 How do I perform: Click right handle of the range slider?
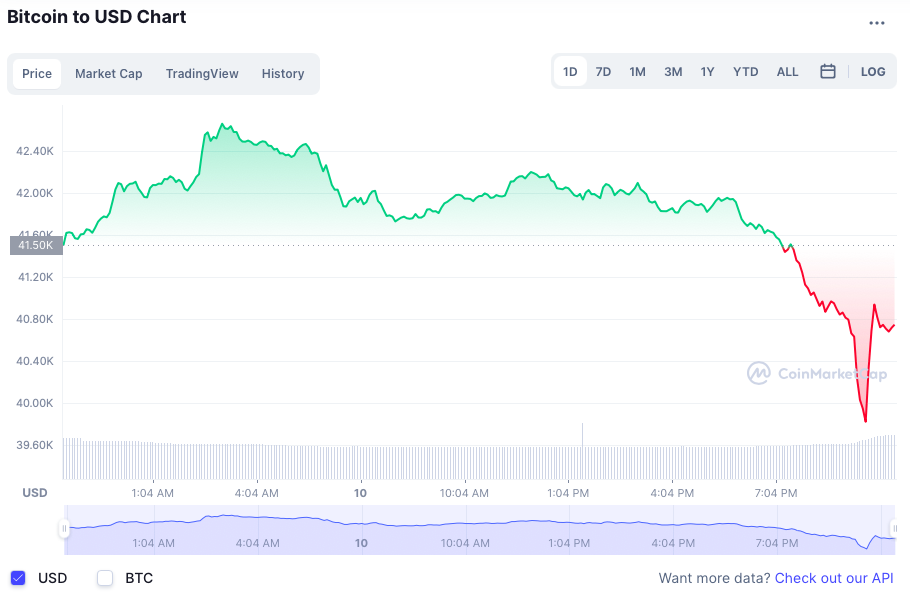pyautogui.click(x=893, y=529)
